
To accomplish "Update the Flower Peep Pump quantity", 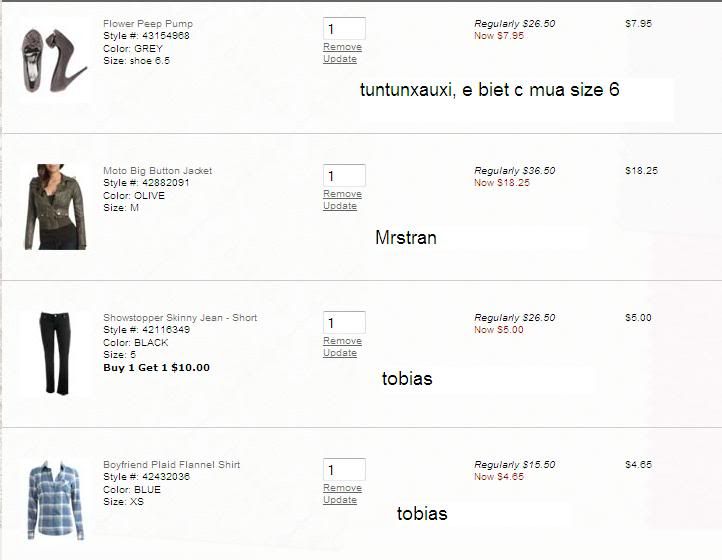I will [340, 59].
